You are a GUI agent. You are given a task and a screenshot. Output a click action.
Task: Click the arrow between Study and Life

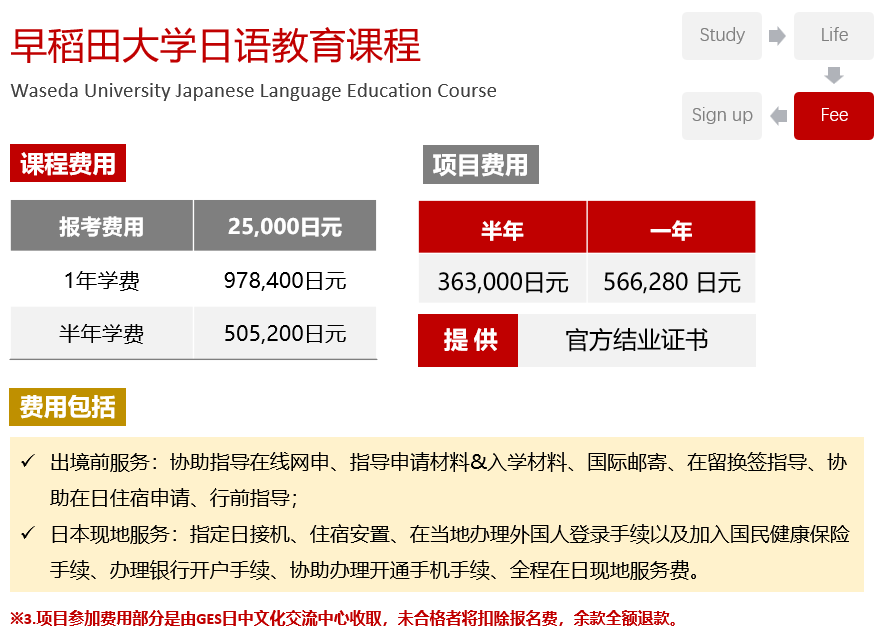pyautogui.click(x=776, y=36)
